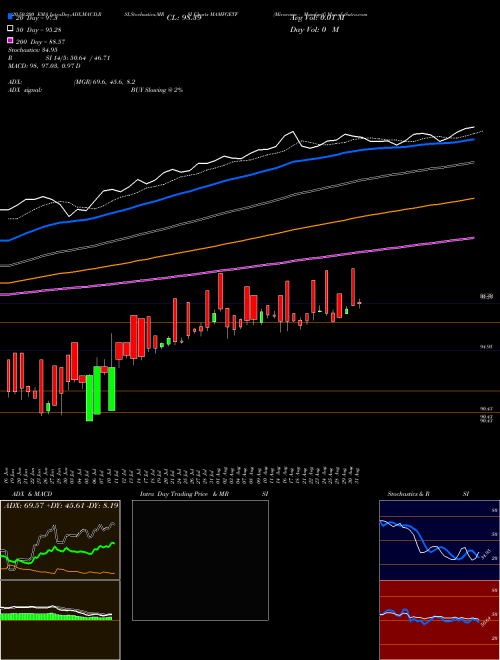Select the 'MACD: 98, 97.03, 0.97 D' line
The image size is (500, 660).
(44, 66)
